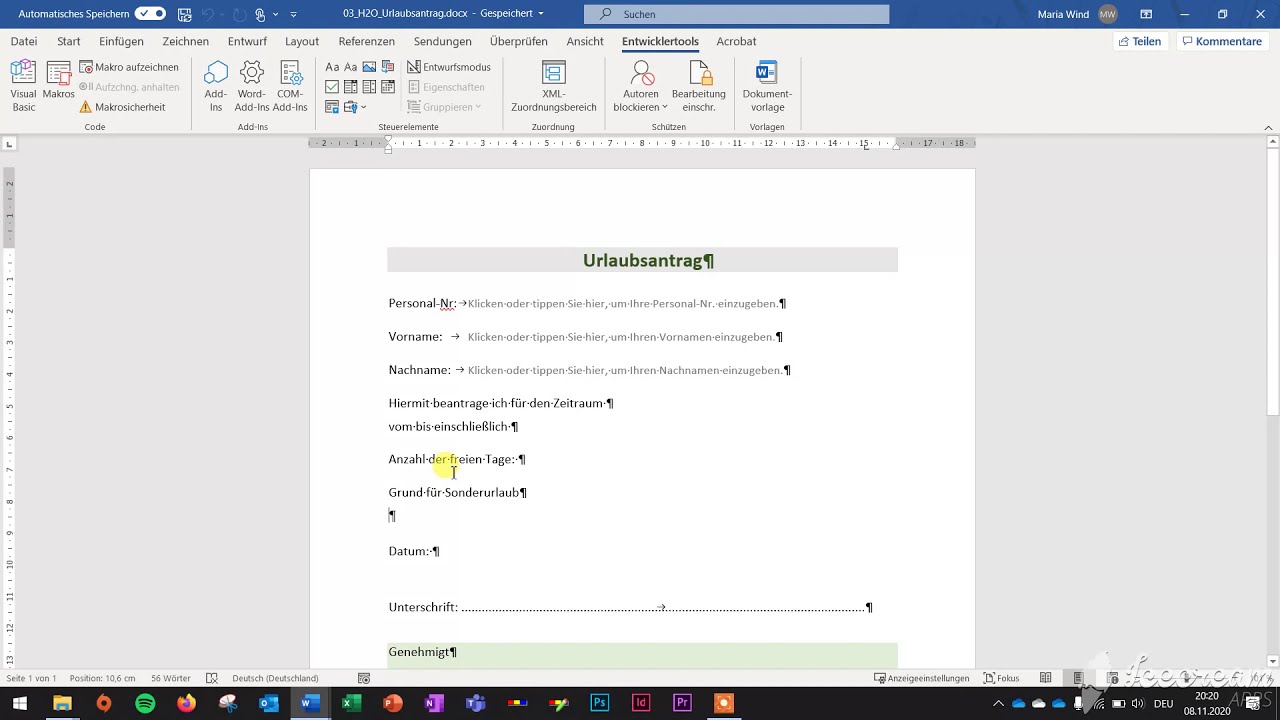Click the Personal-Nr. placeholder field

(623, 303)
